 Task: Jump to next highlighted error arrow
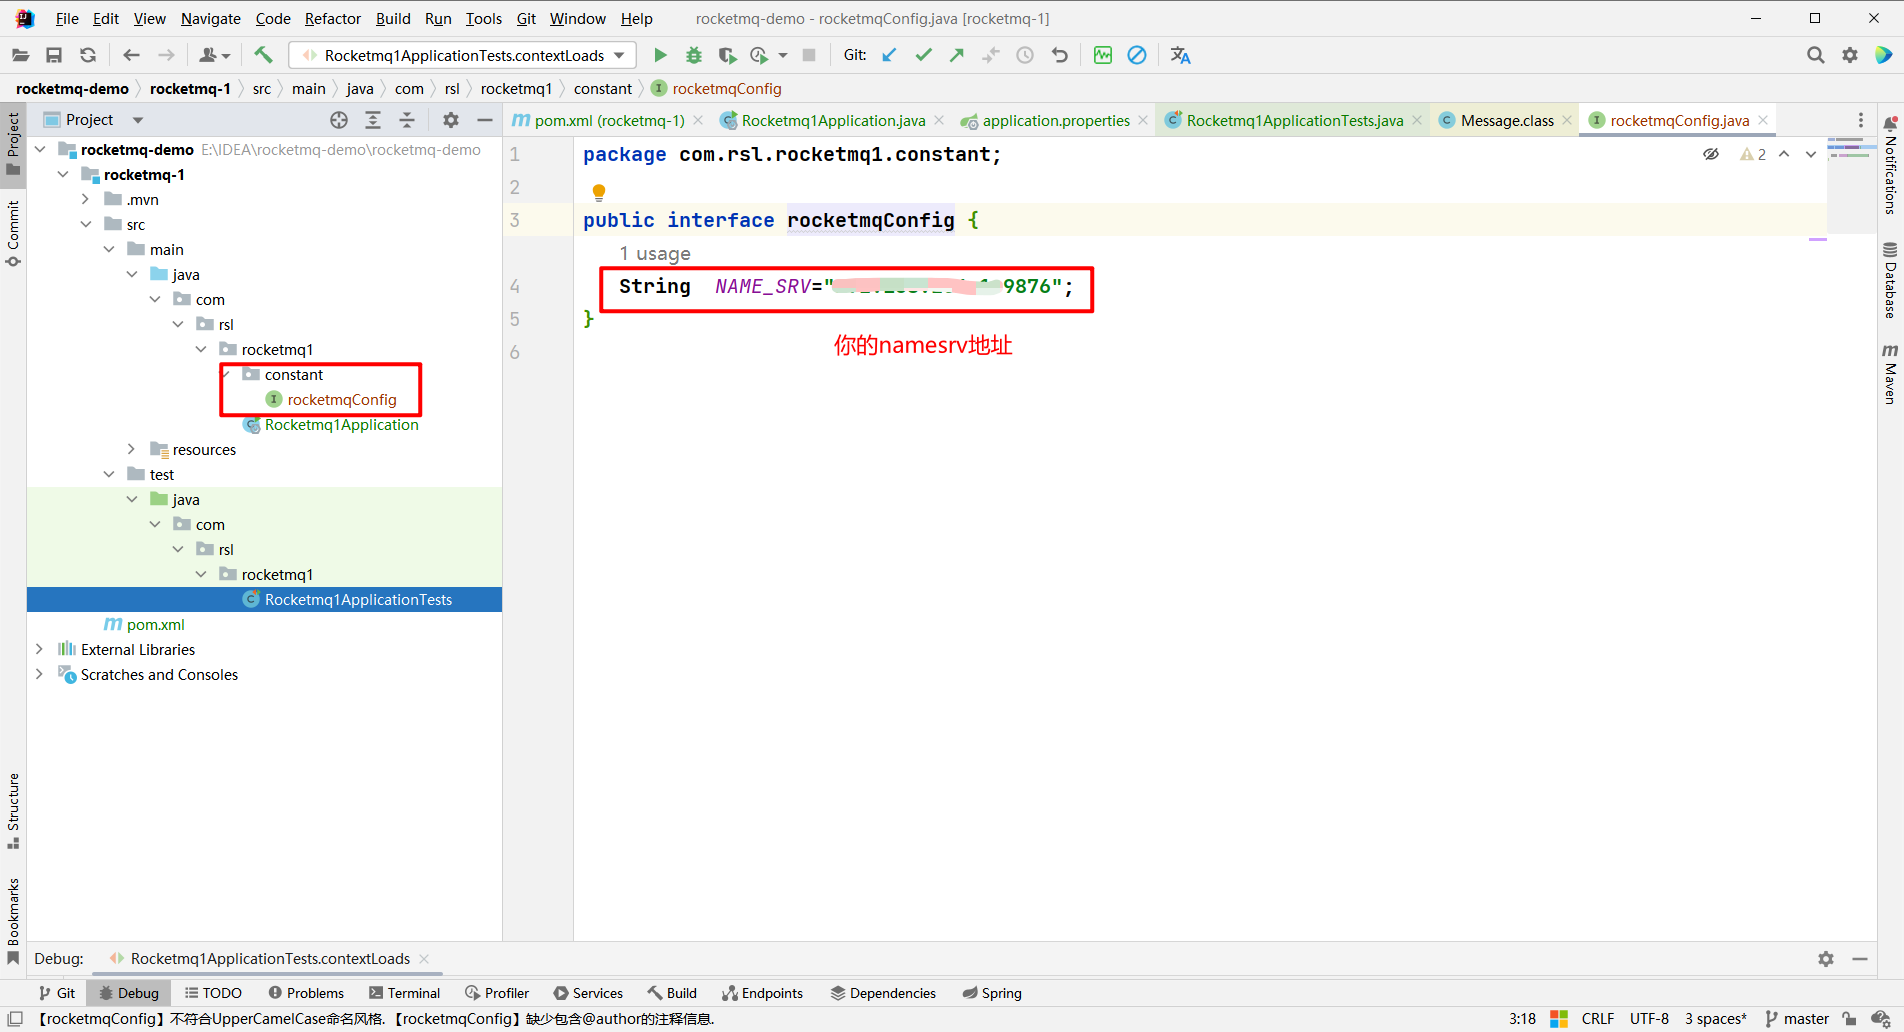(1811, 154)
